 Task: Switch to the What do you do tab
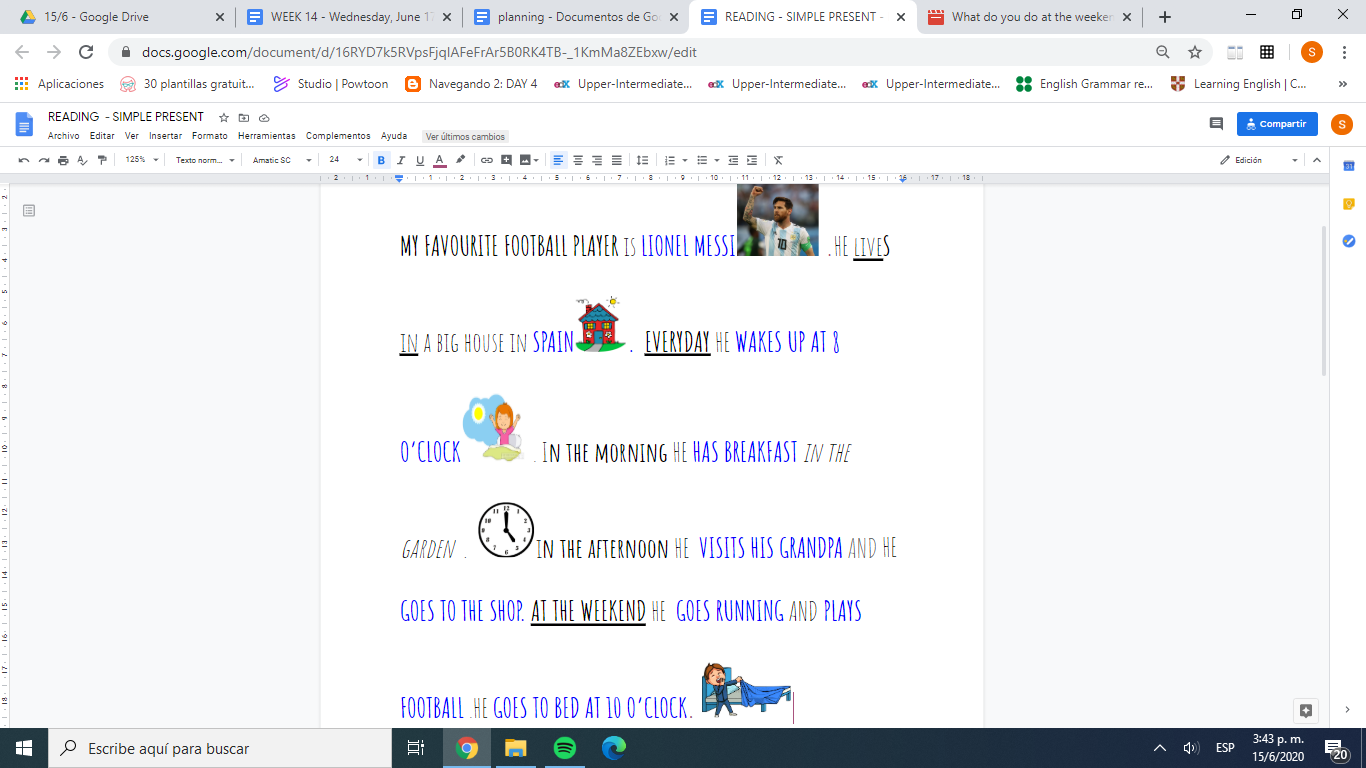click(1031, 17)
